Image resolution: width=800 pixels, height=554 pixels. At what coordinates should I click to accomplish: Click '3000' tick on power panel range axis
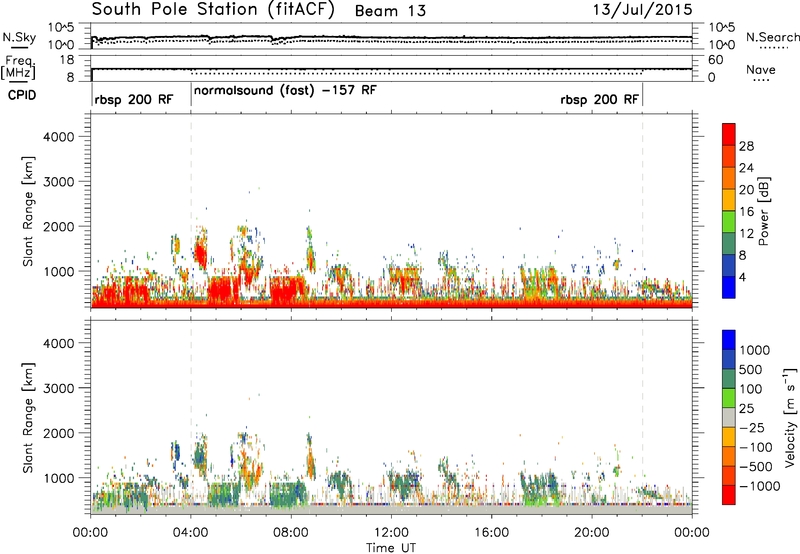59,182
